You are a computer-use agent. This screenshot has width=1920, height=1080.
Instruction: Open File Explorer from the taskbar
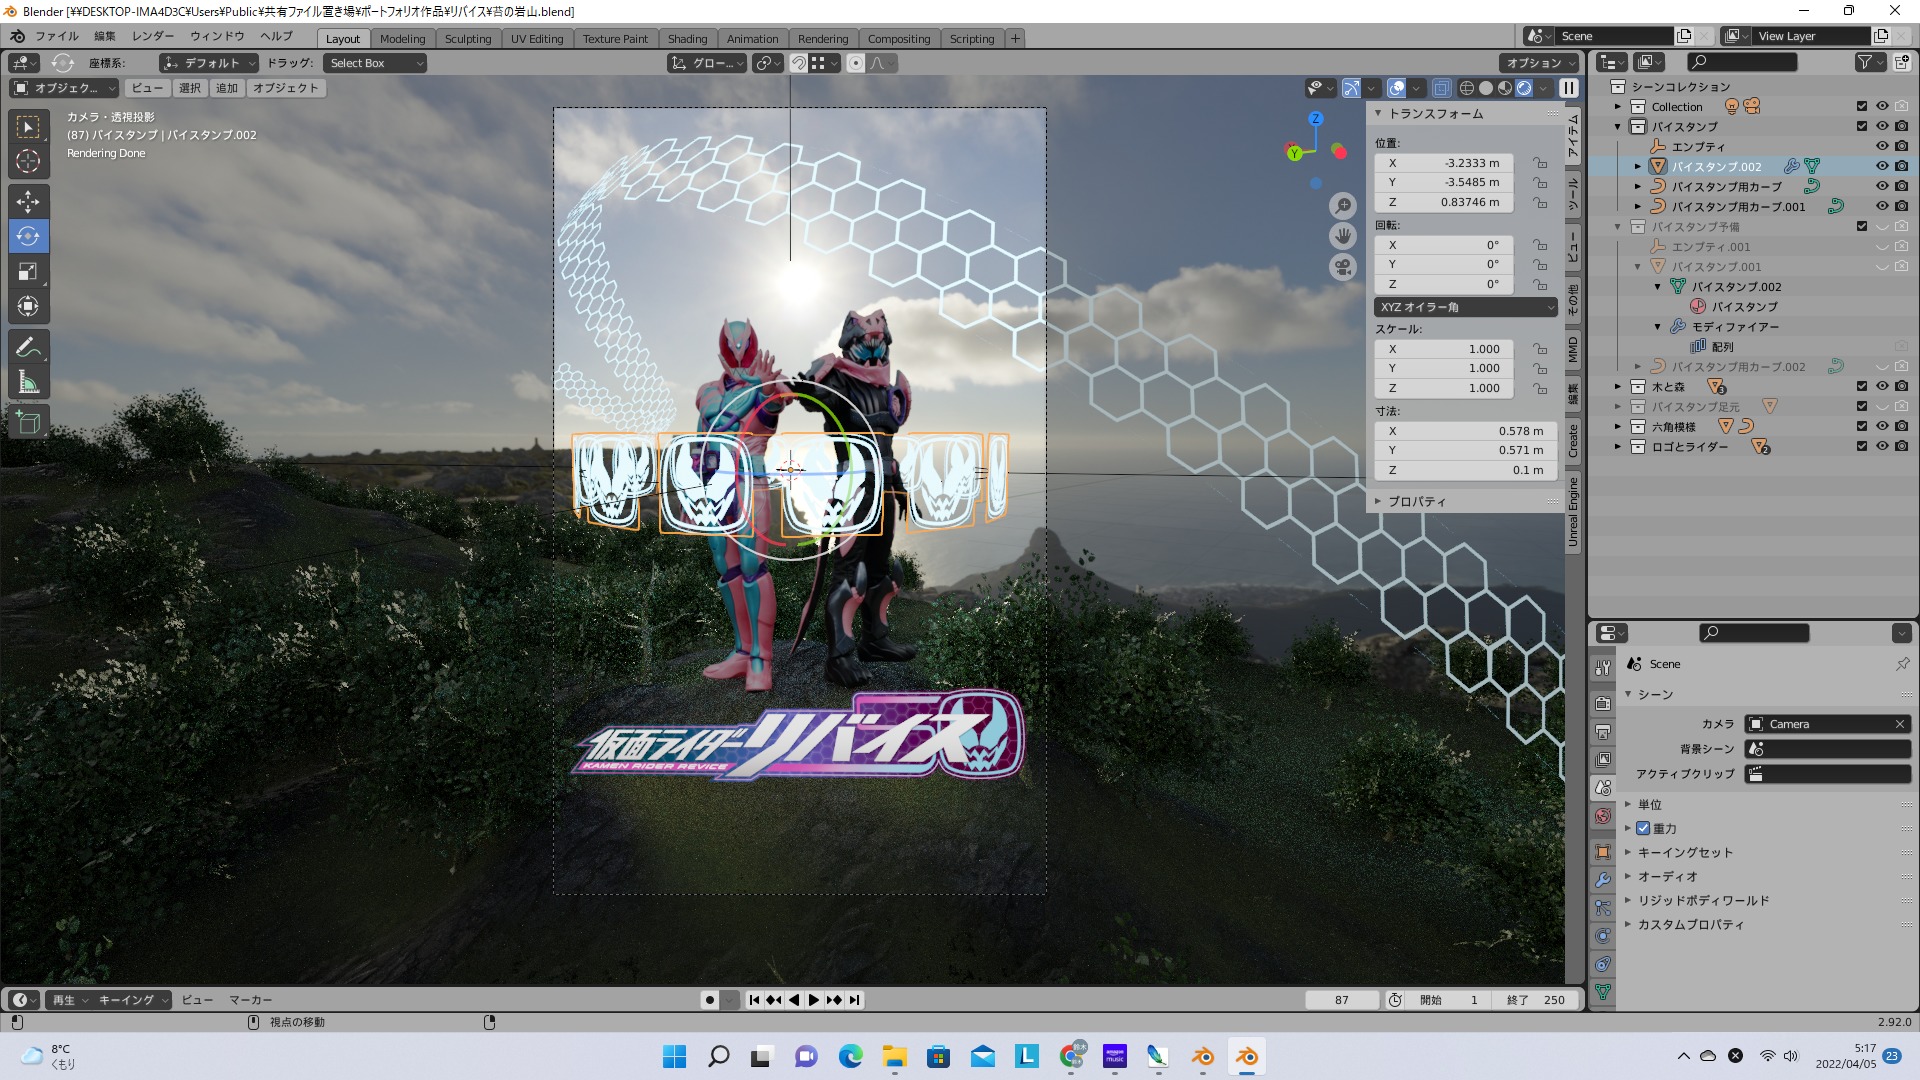point(893,1056)
